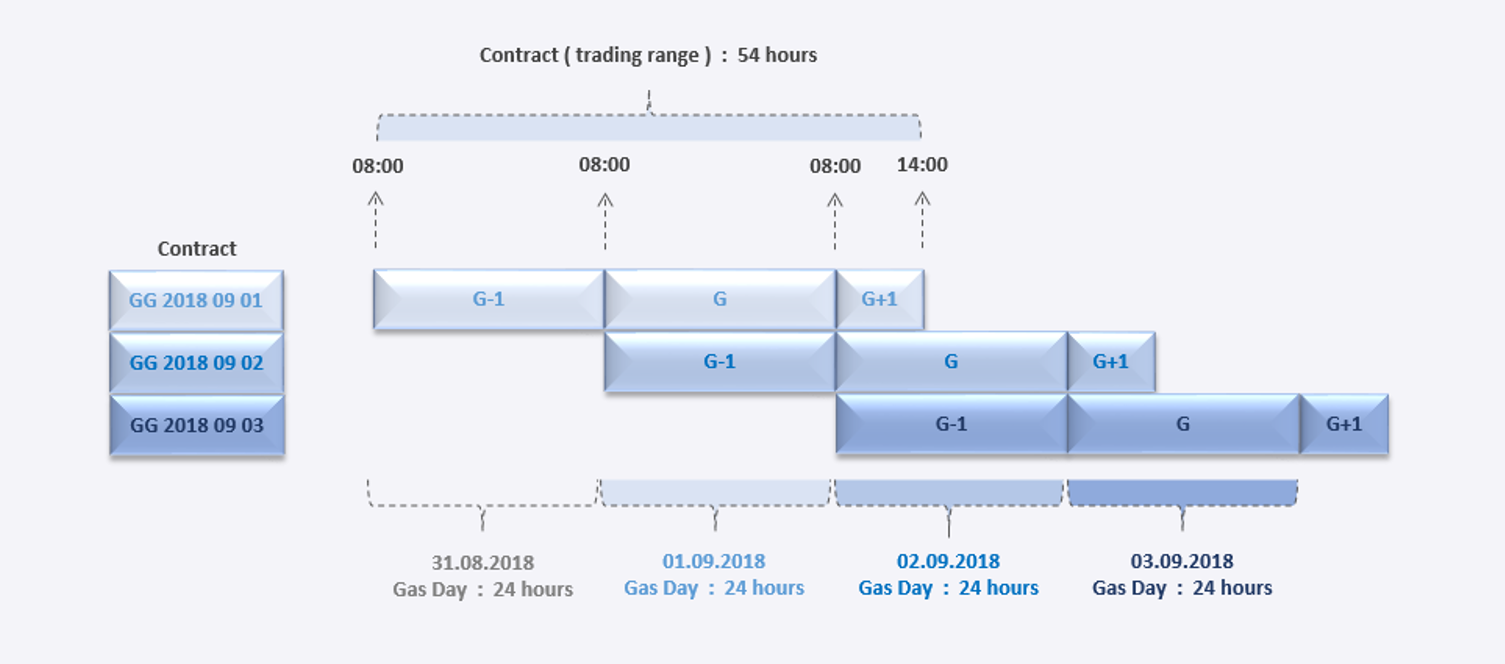The height and width of the screenshot is (664, 1505).
Task: Click the first 08:00 time marker
Action: click(x=378, y=166)
